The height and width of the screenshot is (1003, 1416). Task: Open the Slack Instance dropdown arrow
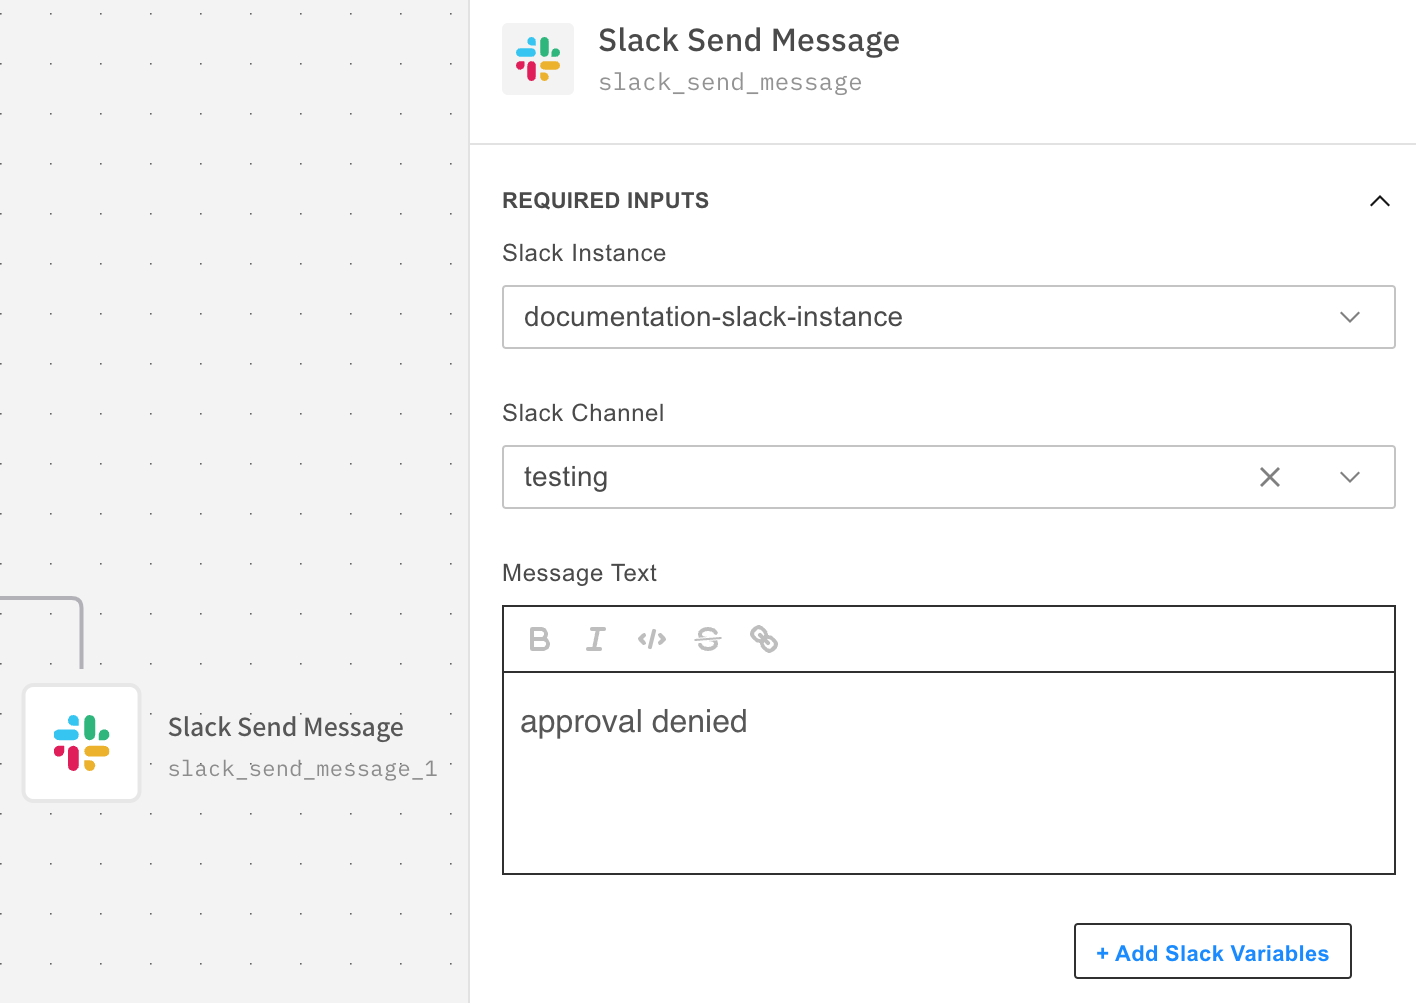(x=1349, y=317)
